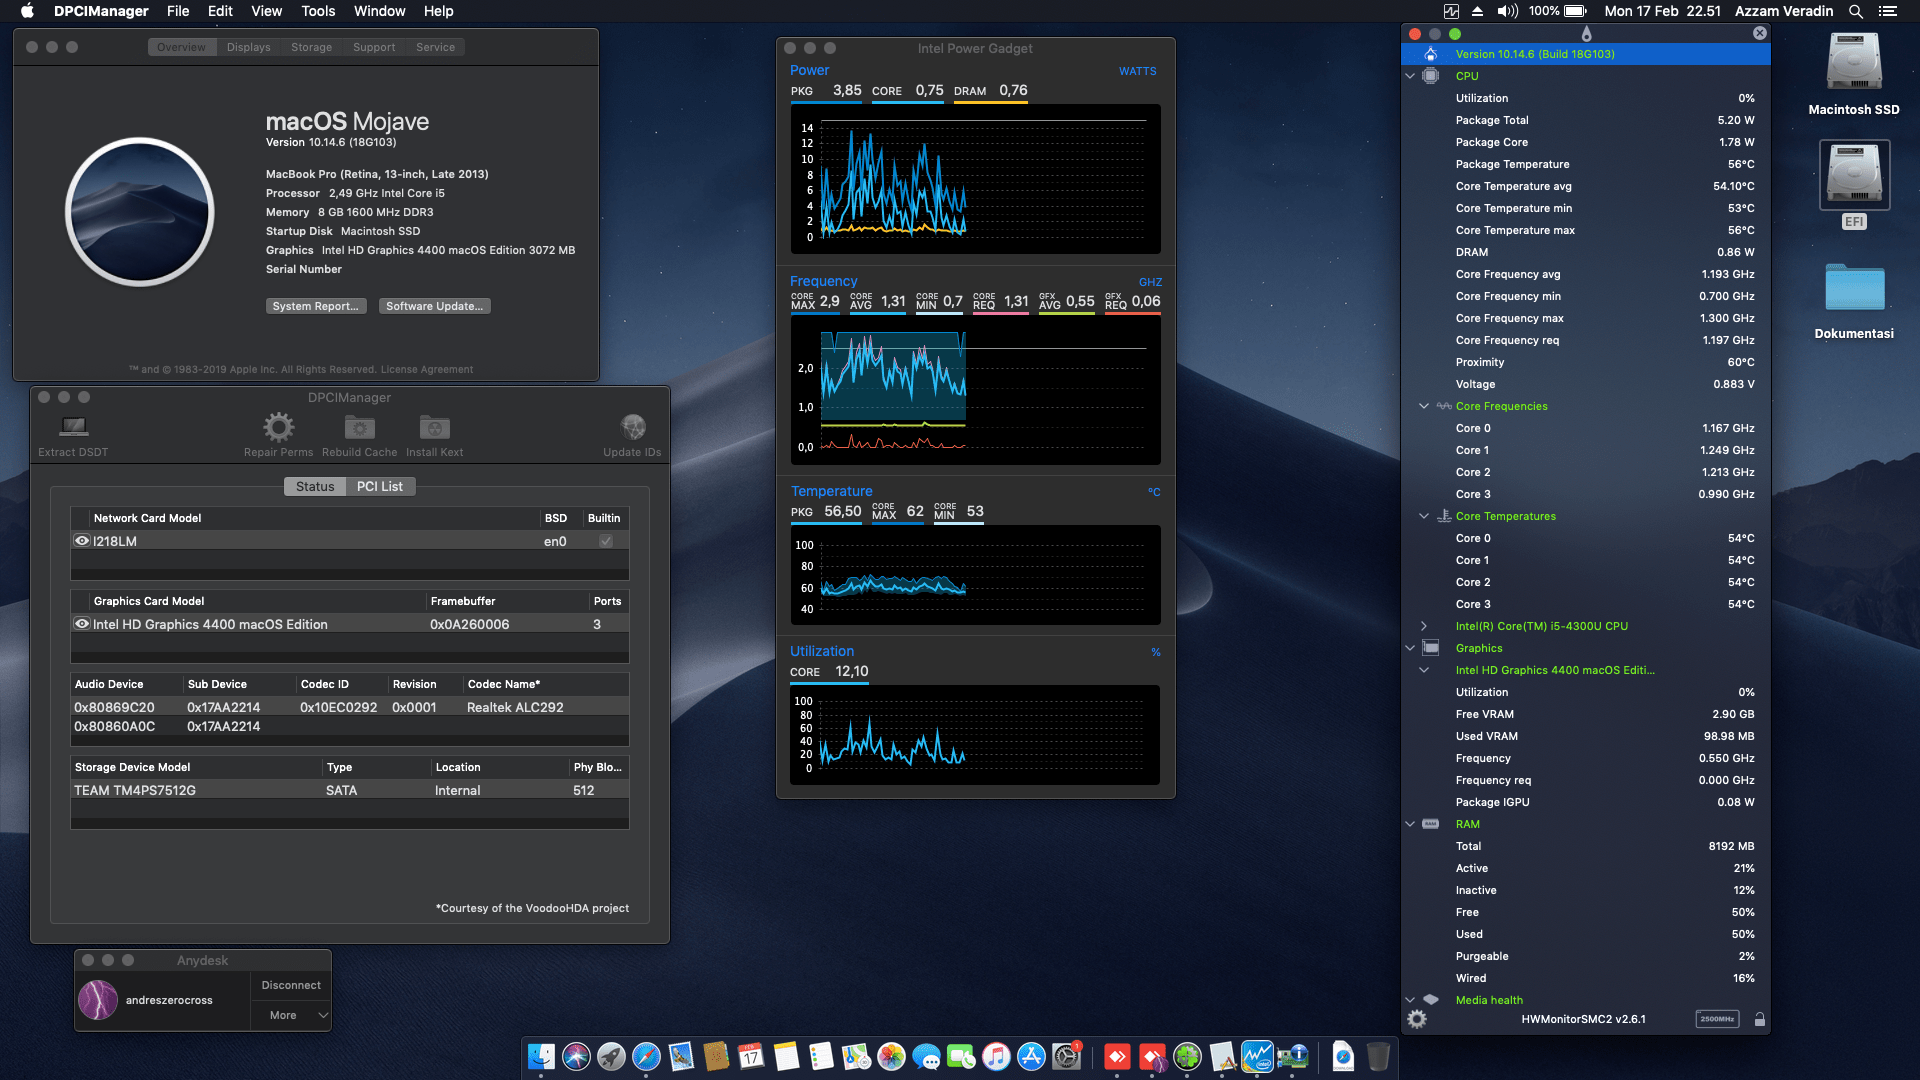Click the Rebuild Cache folder icon
Viewport: 1920px width, 1080px height.
click(x=359, y=428)
